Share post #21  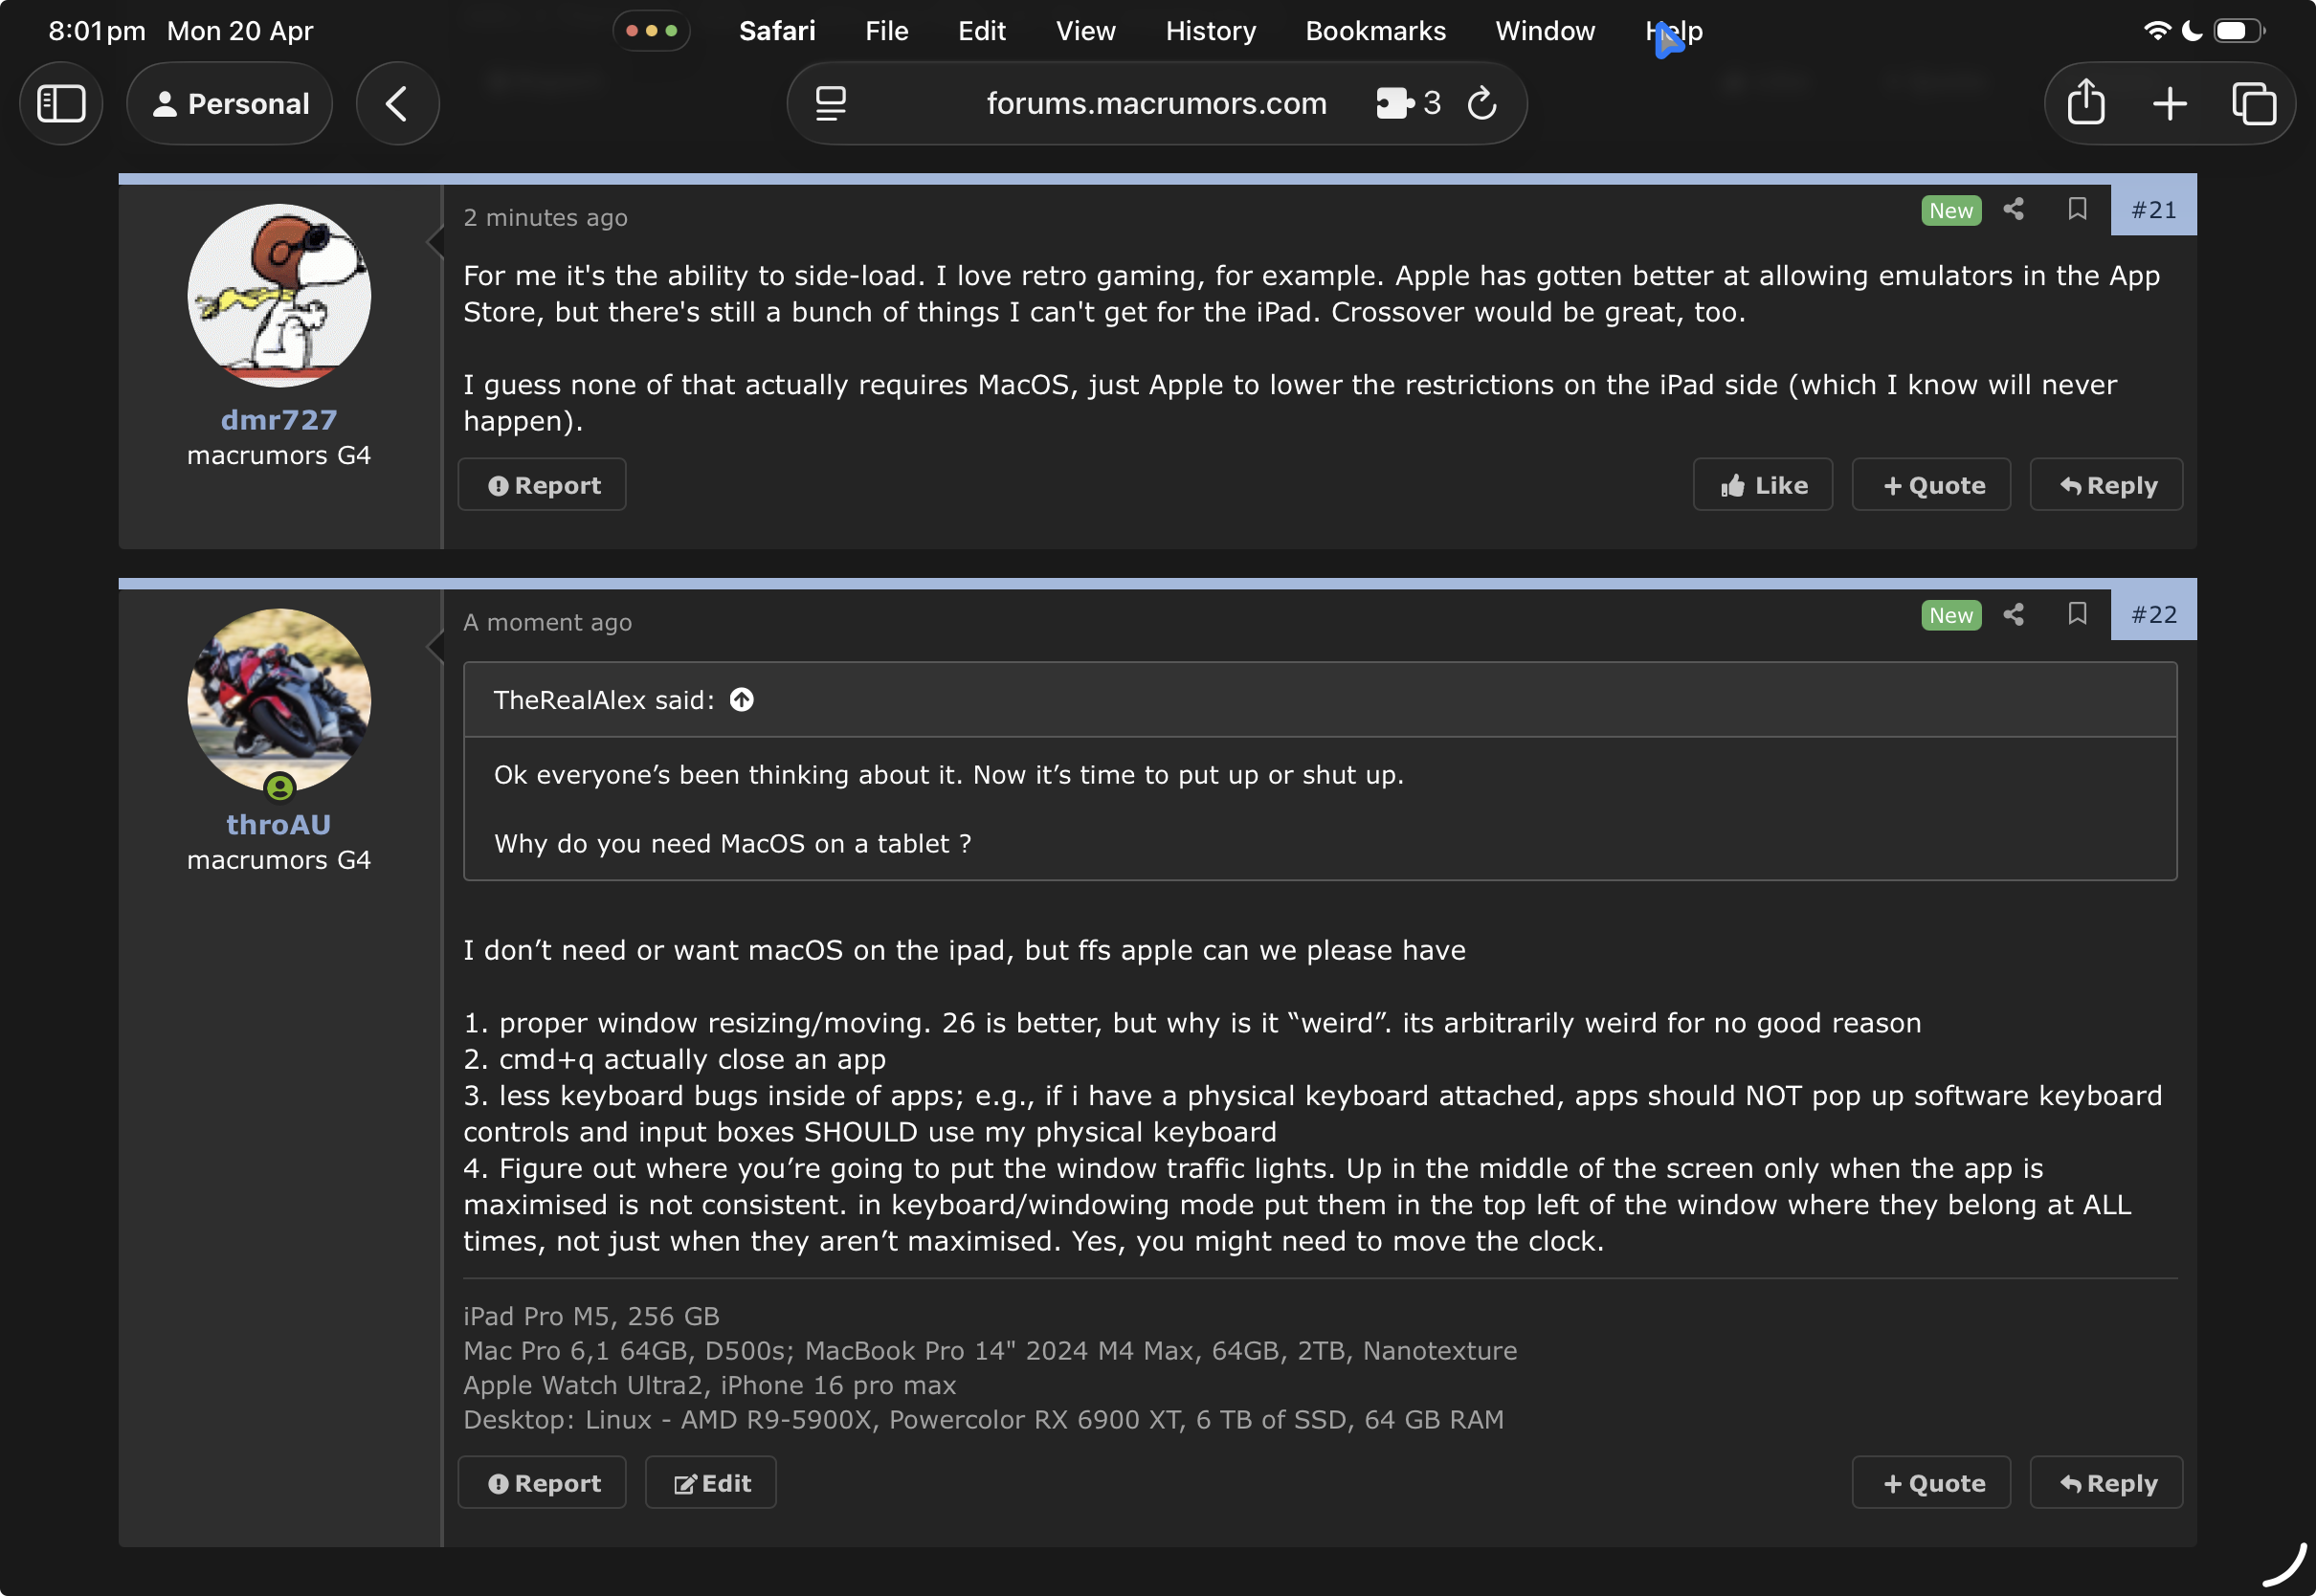(2013, 209)
